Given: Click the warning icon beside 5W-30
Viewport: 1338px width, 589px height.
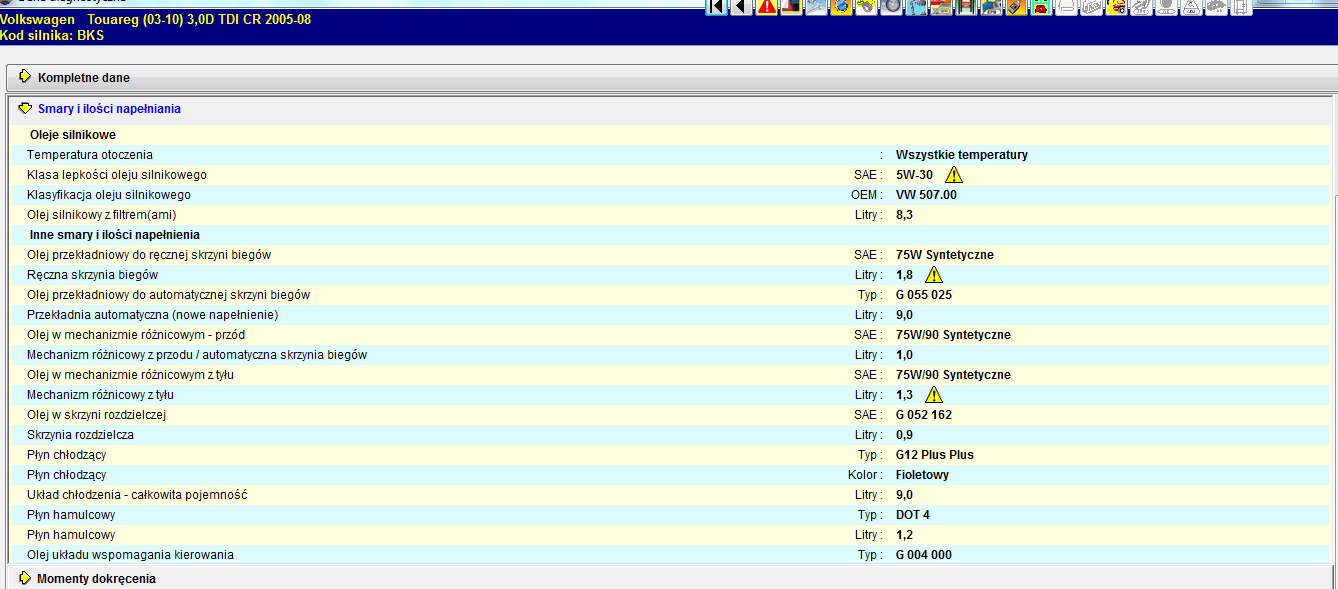Looking at the screenshot, I should point(954,175).
